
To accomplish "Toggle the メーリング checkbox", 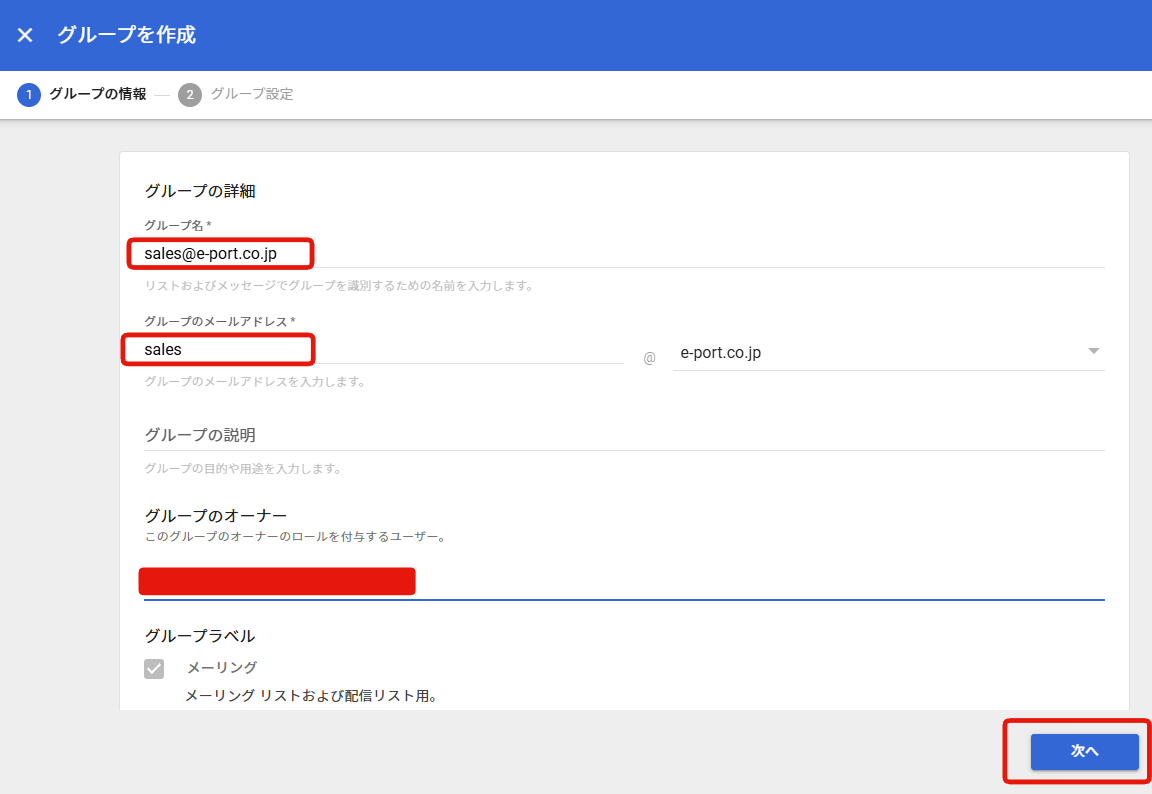I will [x=154, y=669].
